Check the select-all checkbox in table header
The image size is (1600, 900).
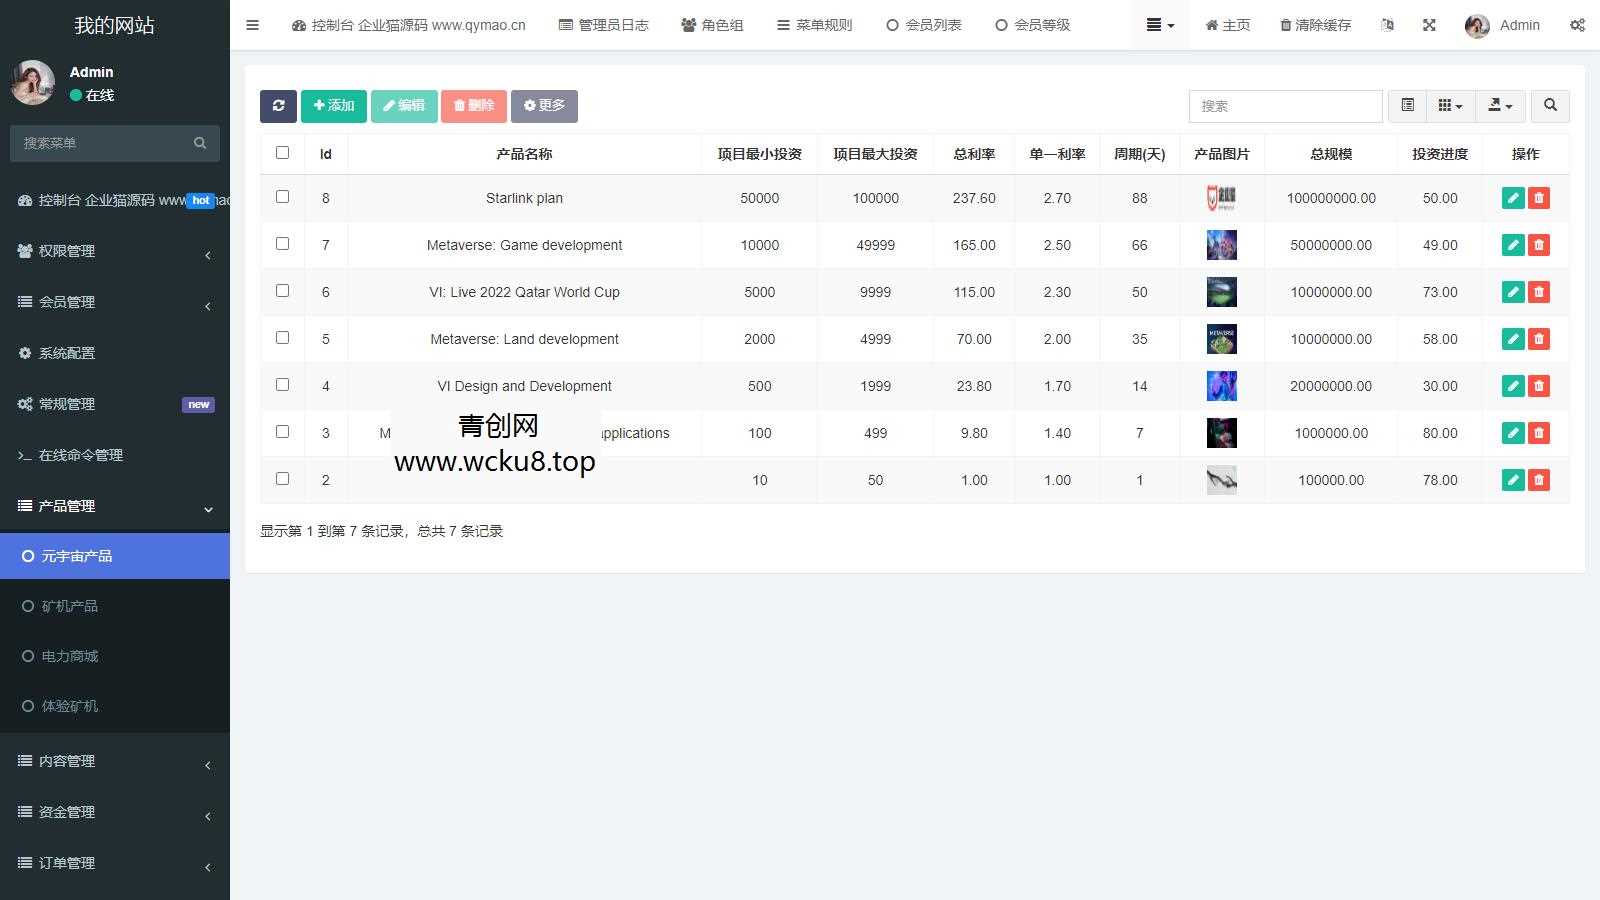283,152
